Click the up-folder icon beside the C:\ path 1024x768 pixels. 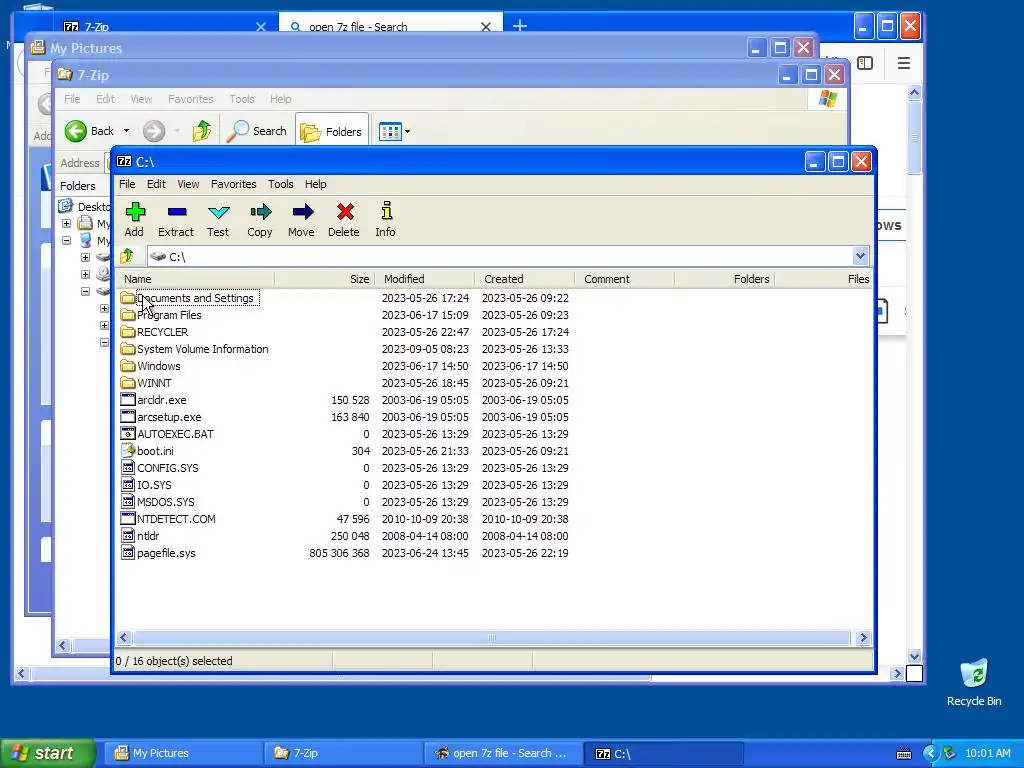point(127,256)
